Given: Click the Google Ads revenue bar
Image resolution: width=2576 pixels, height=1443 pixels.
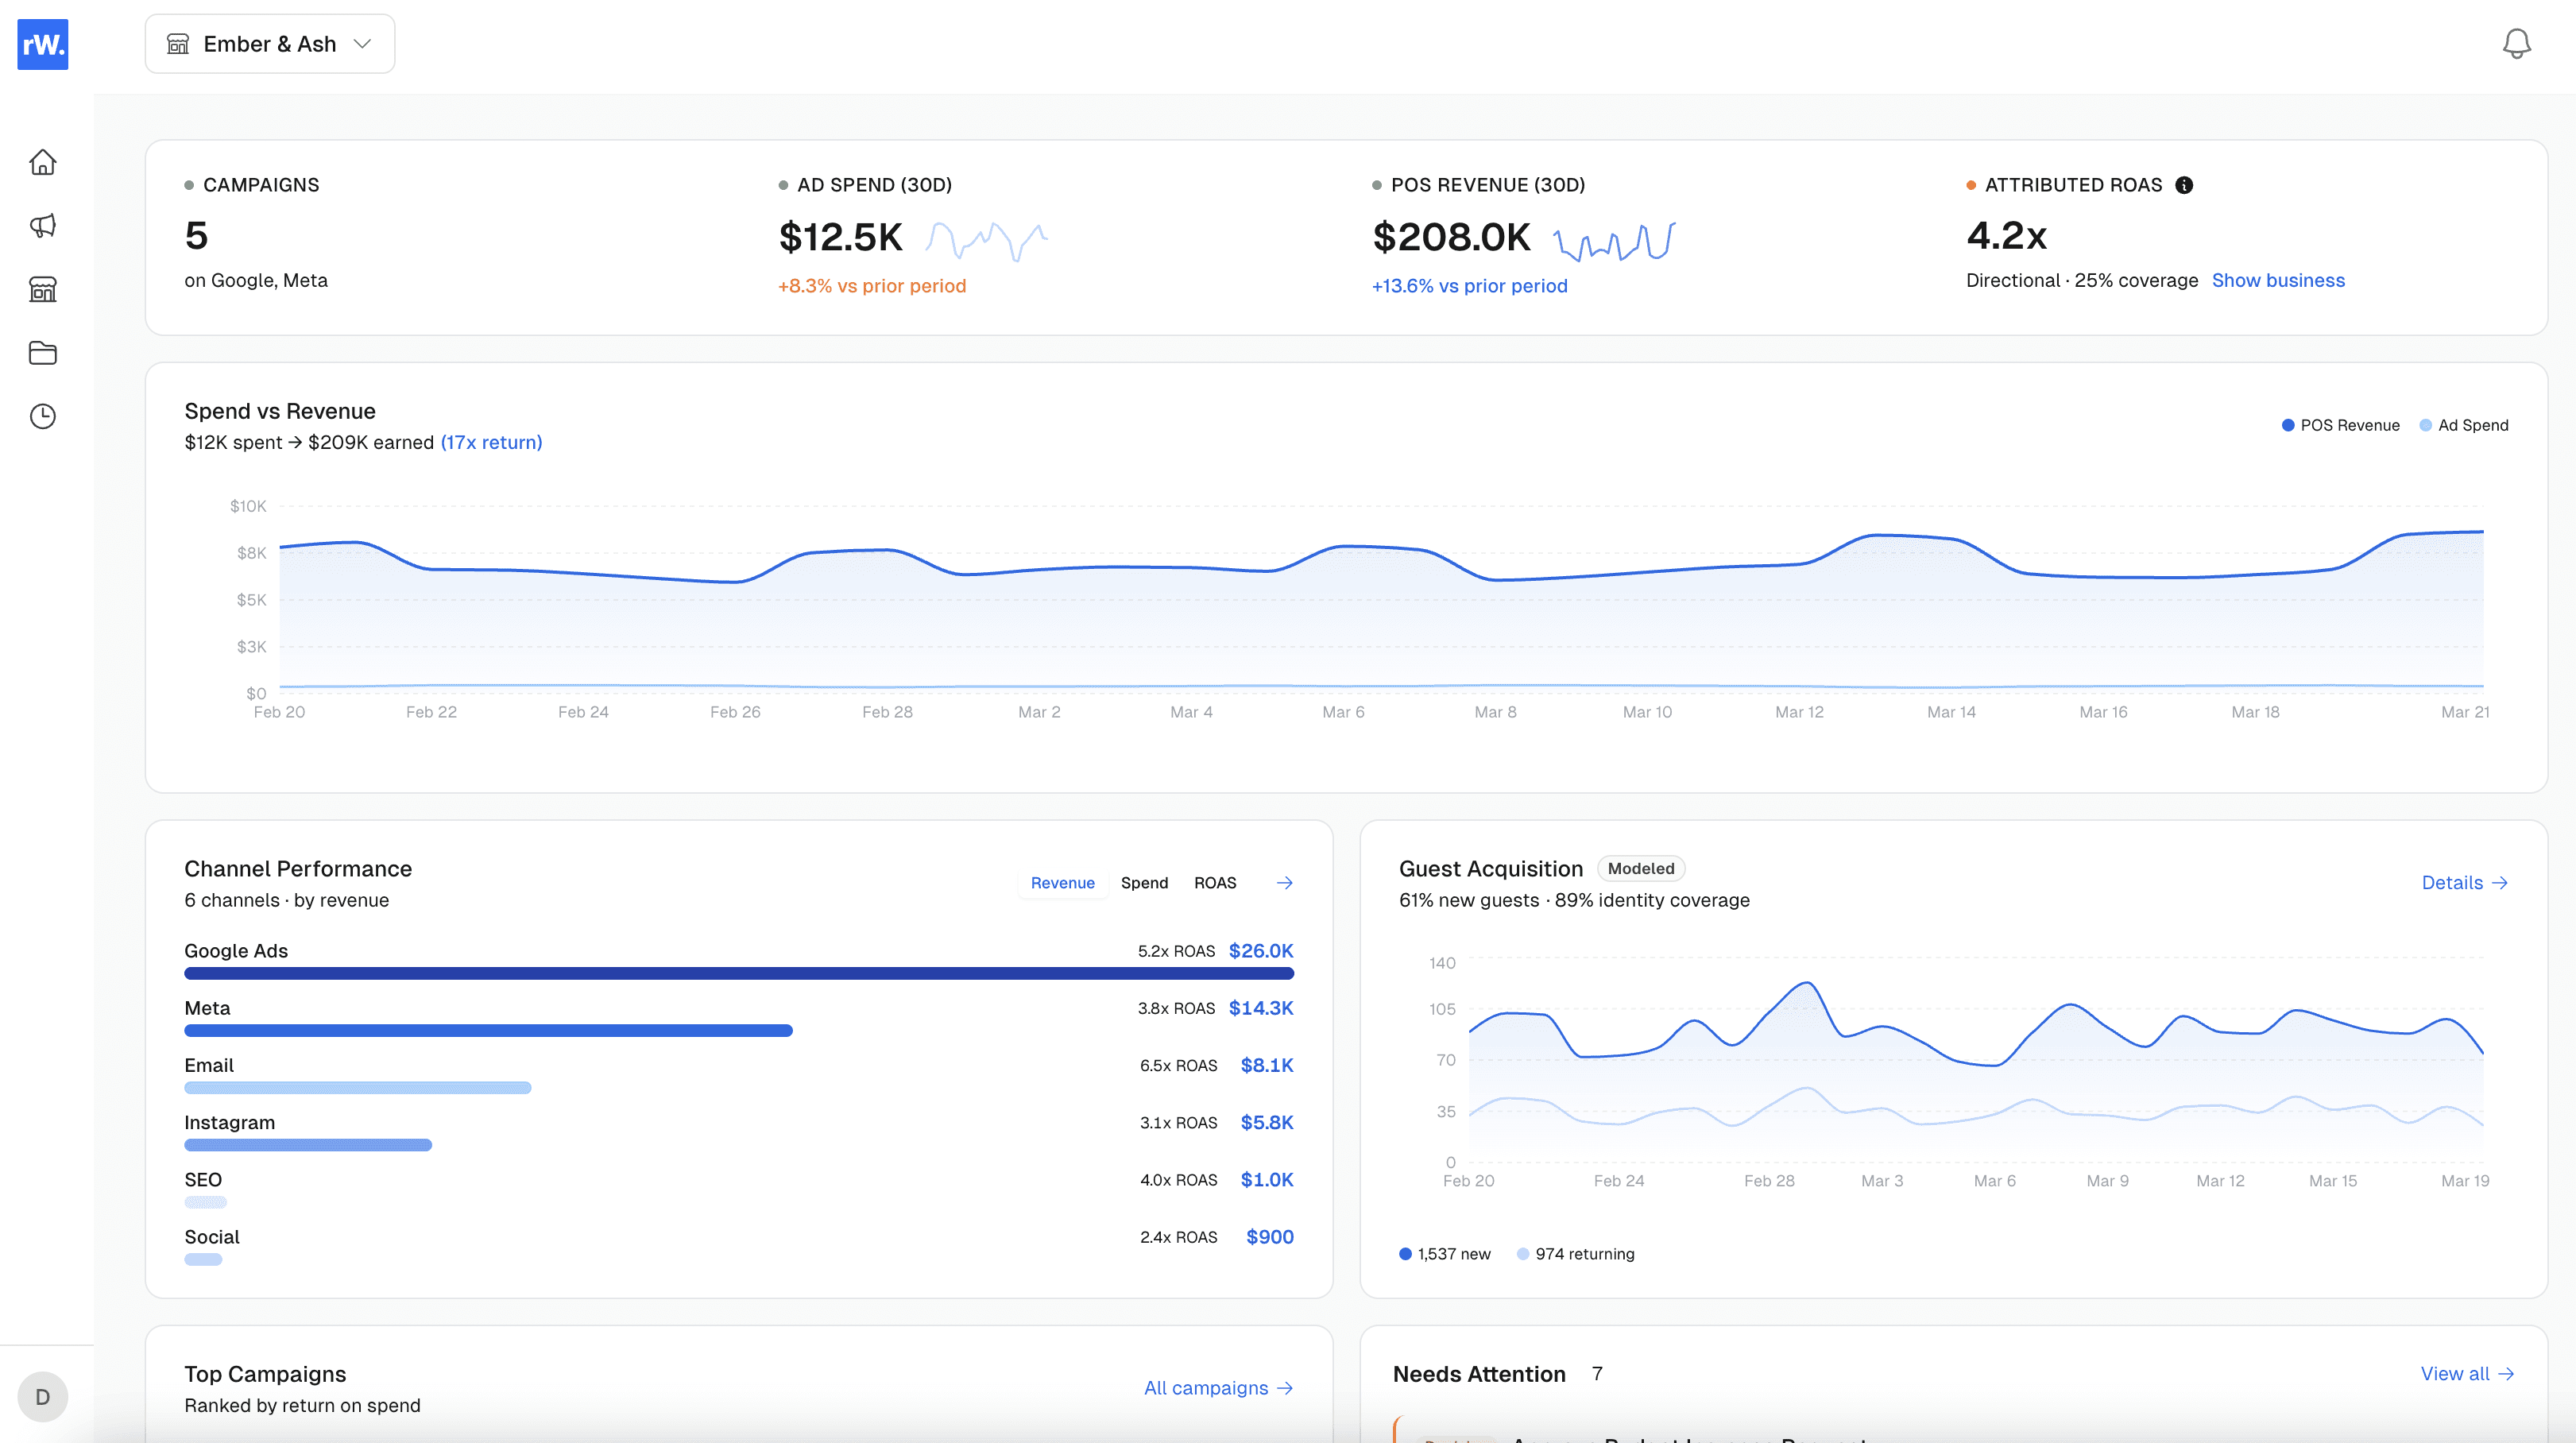Looking at the screenshot, I should point(739,972).
